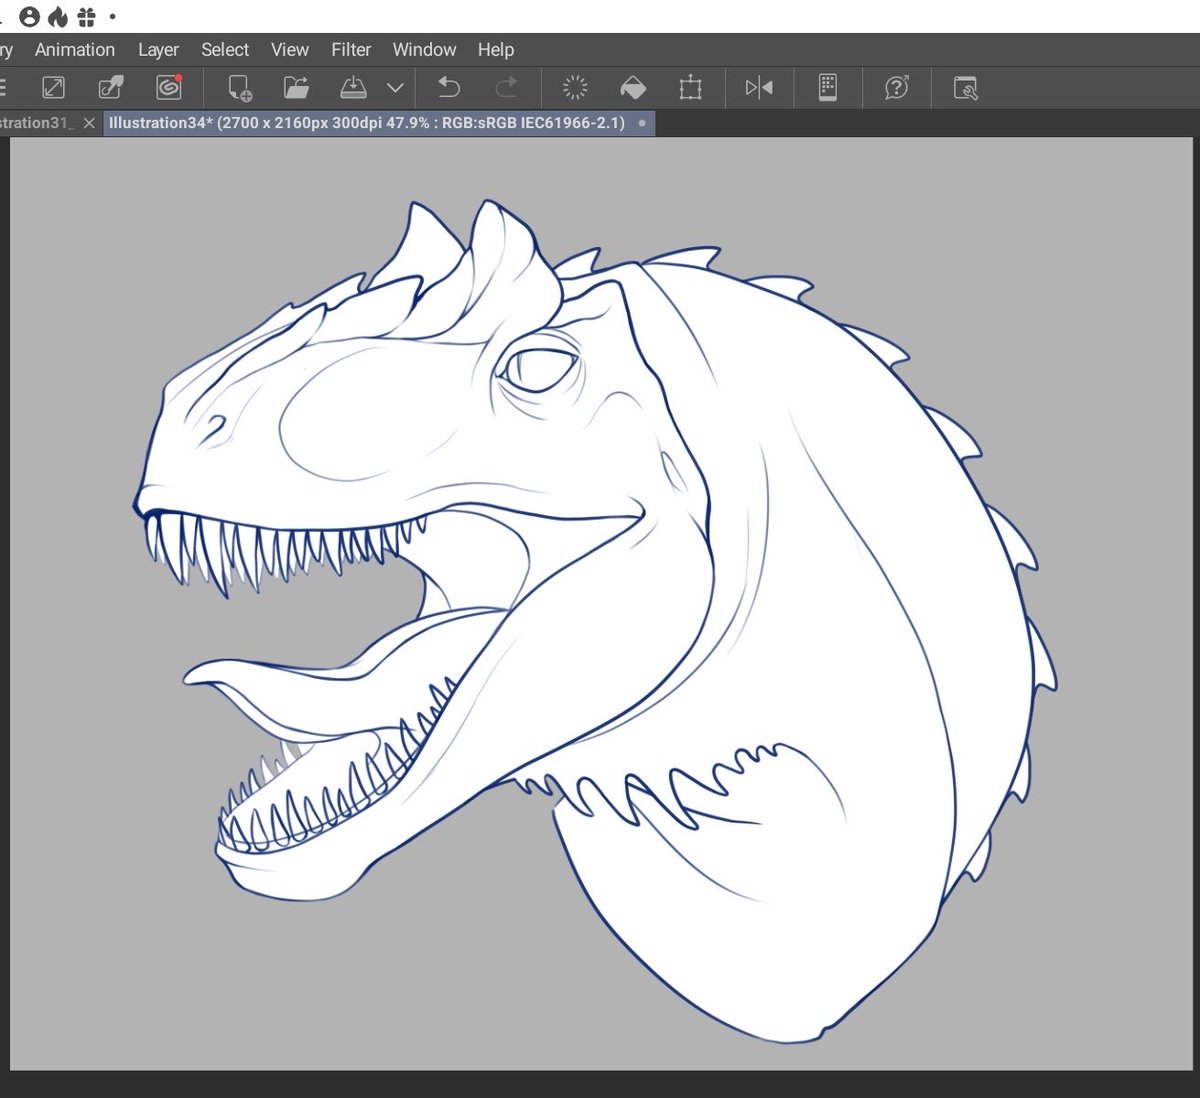Save the illustration with the Save icon

pyautogui.click(x=354, y=88)
